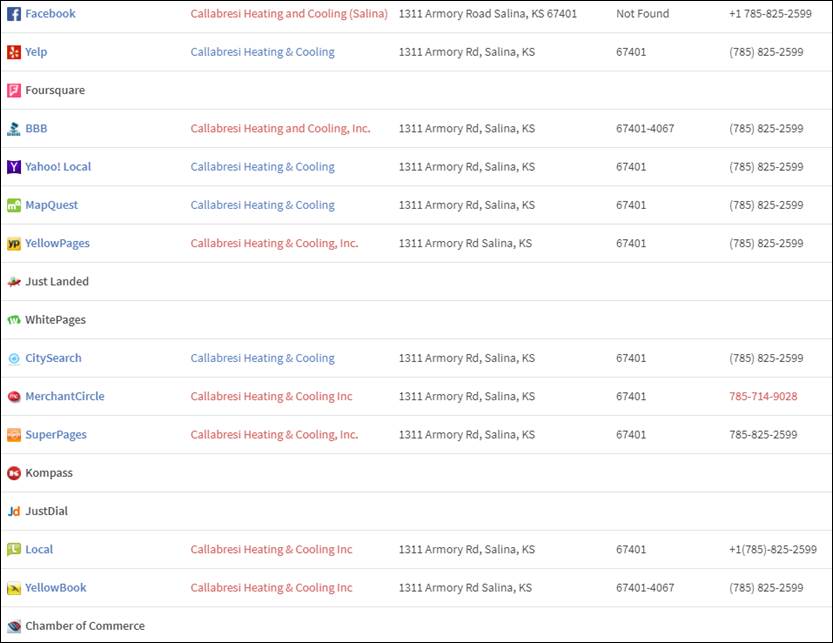The width and height of the screenshot is (833, 643).
Task: Select Local row phone +1(785)-825-2599
Action: (773, 549)
